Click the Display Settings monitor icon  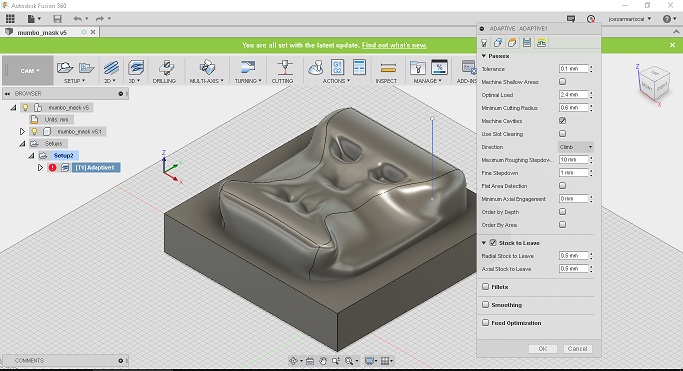(x=369, y=361)
